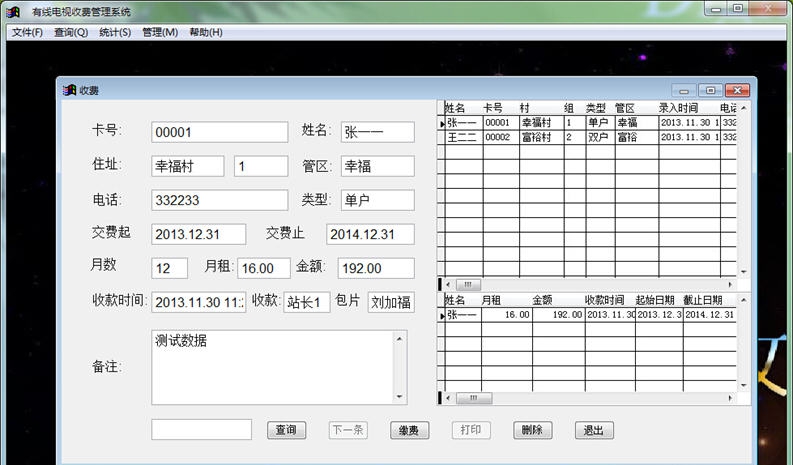The height and width of the screenshot is (465, 793).
Task: Focus the 交费起 date field 2013.12.31
Action: tap(198, 234)
